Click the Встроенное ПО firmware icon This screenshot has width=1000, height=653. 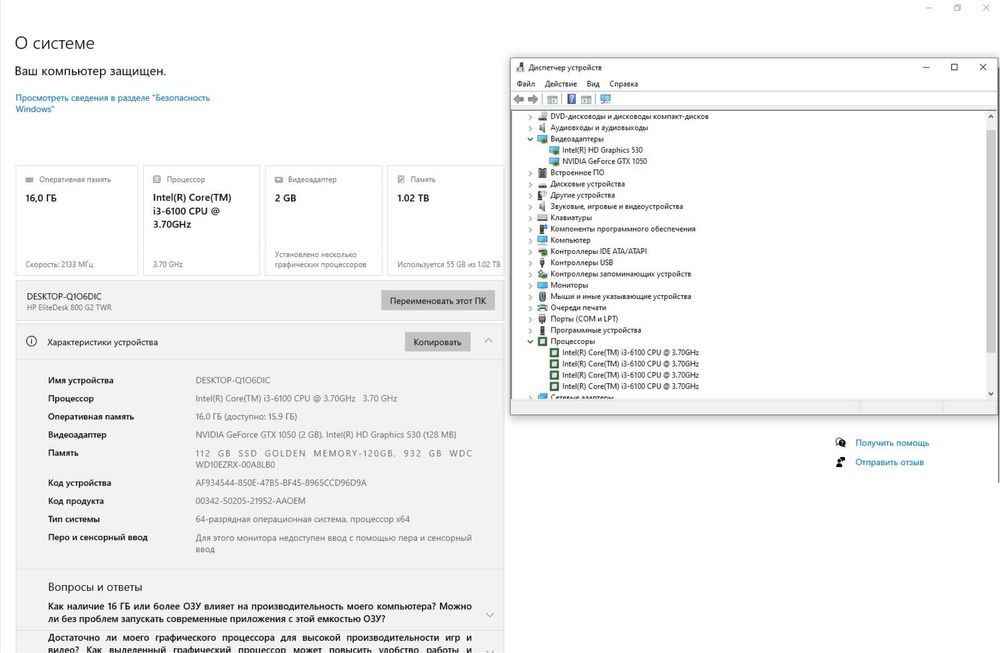(x=542, y=172)
